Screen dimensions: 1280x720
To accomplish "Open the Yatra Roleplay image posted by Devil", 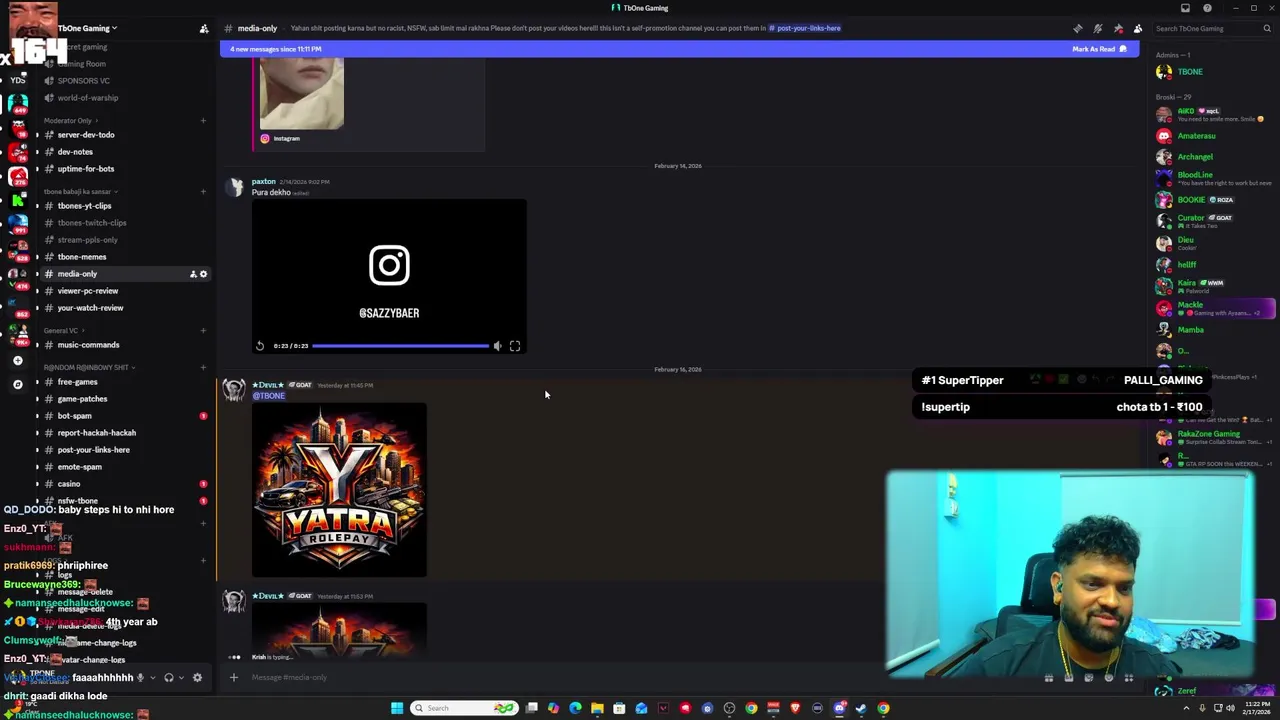I will [x=339, y=490].
